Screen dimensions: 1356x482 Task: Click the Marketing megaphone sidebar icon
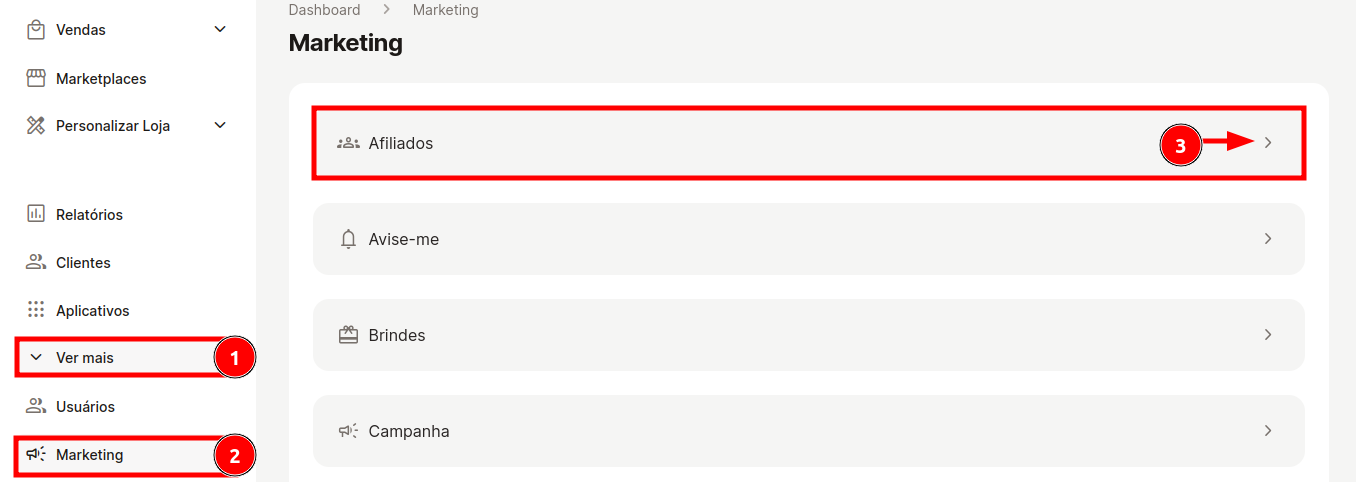tap(36, 454)
